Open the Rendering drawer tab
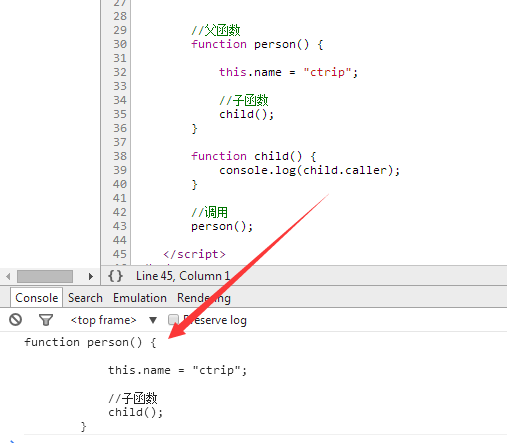This screenshot has height=443, width=507. [x=204, y=298]
